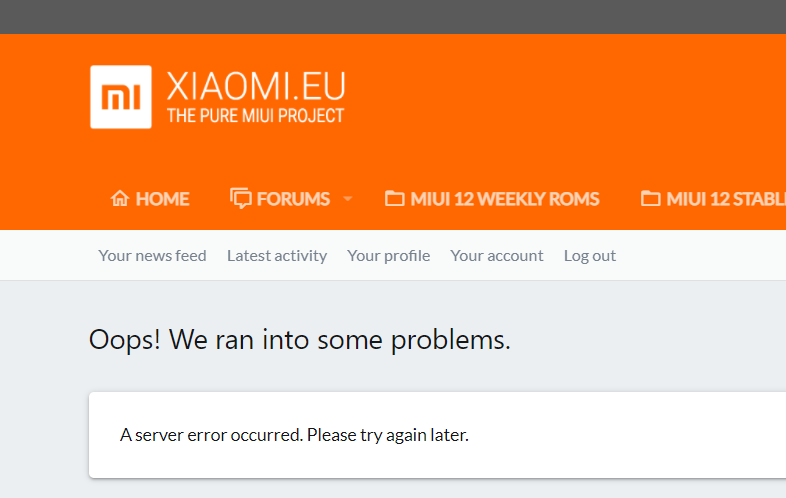Open the MIUI 12 WEEKLY ROMS label
This screenshot has height=498, width=786.
(505, 199)
